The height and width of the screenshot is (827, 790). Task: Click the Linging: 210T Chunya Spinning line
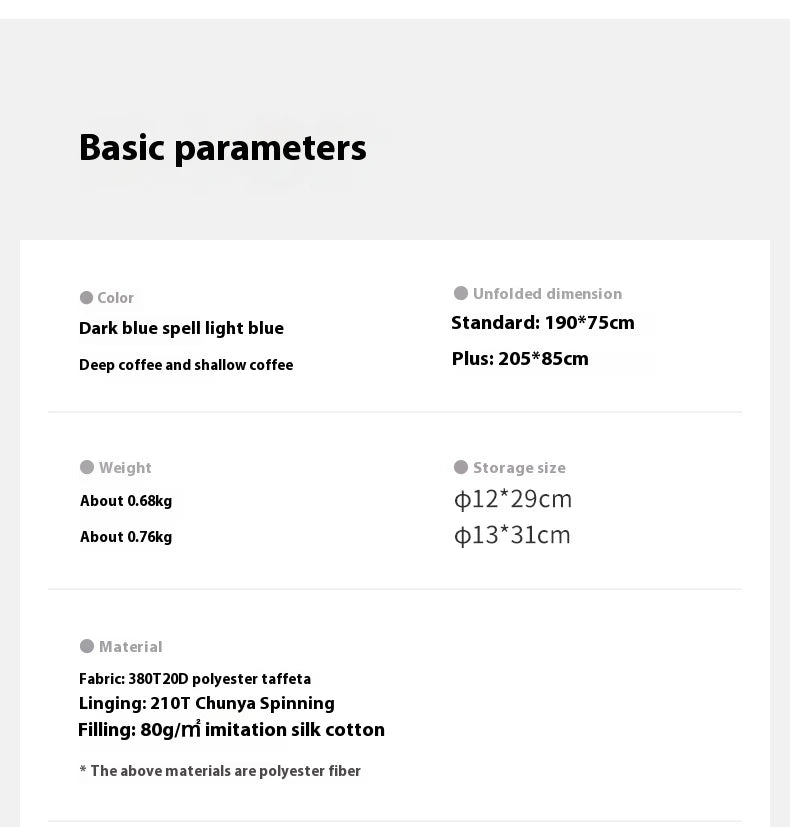pyautogui.click(x=206, y=704)
